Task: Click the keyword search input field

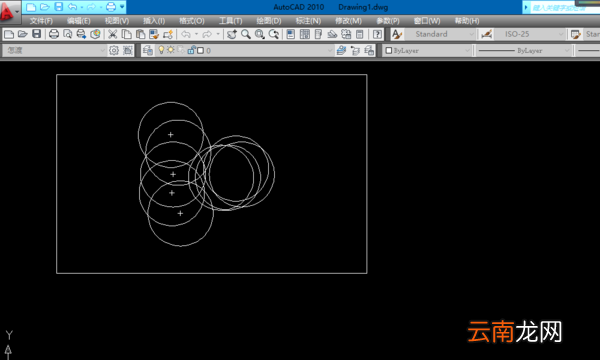Action: click(x=564, y=7)
